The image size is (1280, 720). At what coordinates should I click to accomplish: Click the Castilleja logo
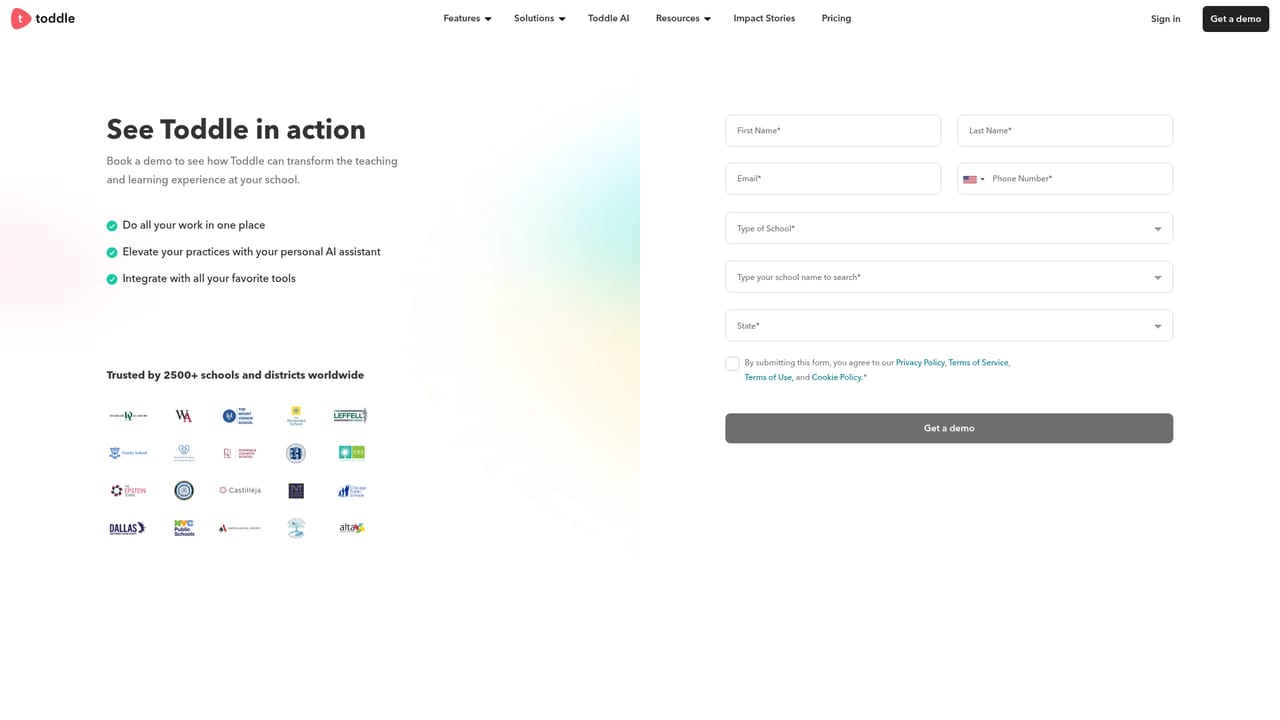coord(239,491)
